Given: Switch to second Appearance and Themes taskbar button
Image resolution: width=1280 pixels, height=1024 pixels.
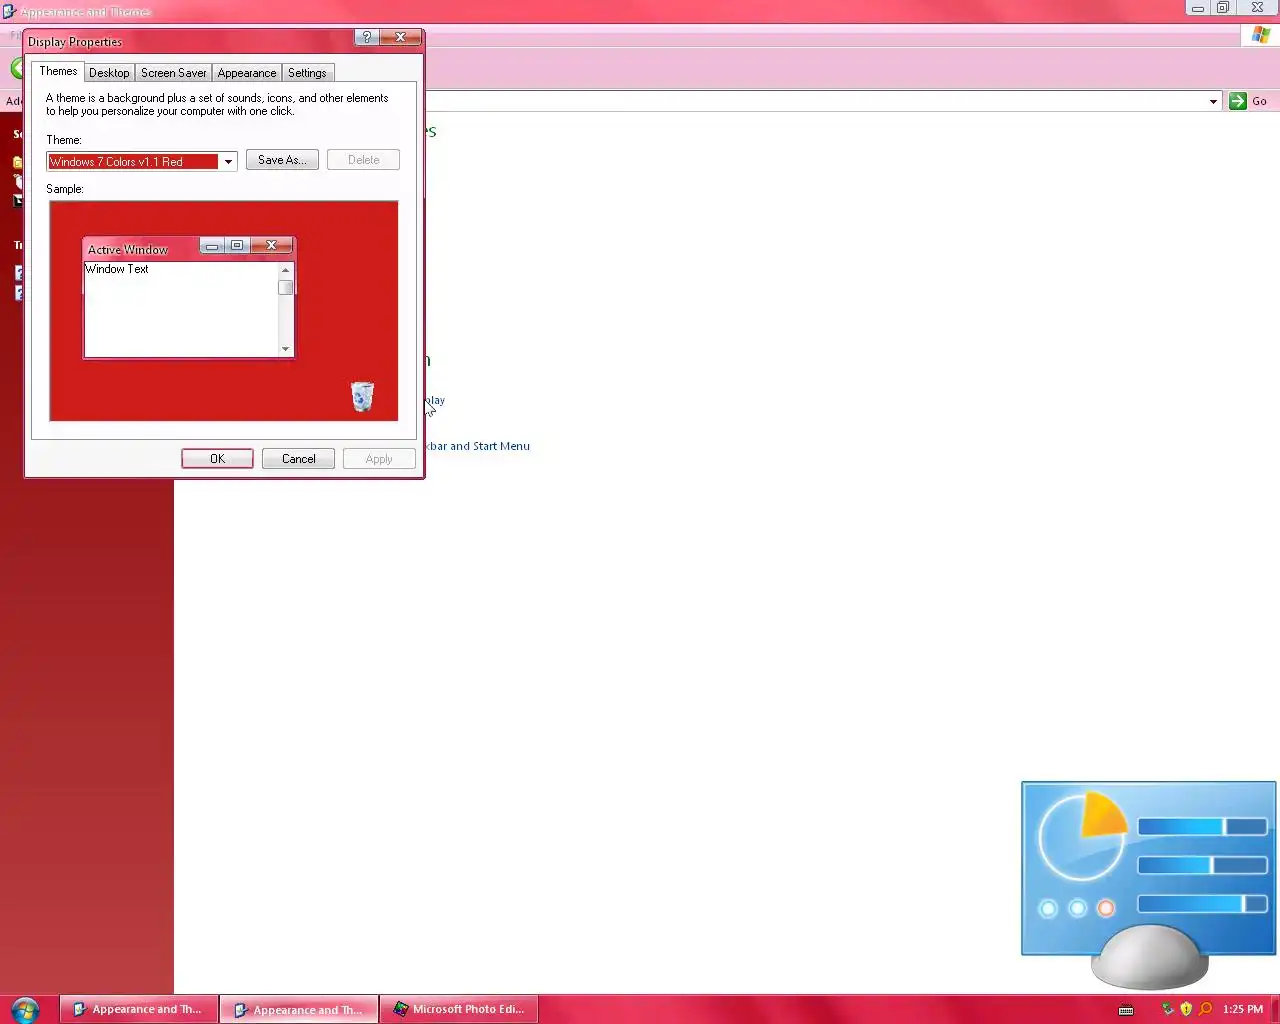Looking at the screenshot, I should pyautogui.click(x=299, y=1009).
